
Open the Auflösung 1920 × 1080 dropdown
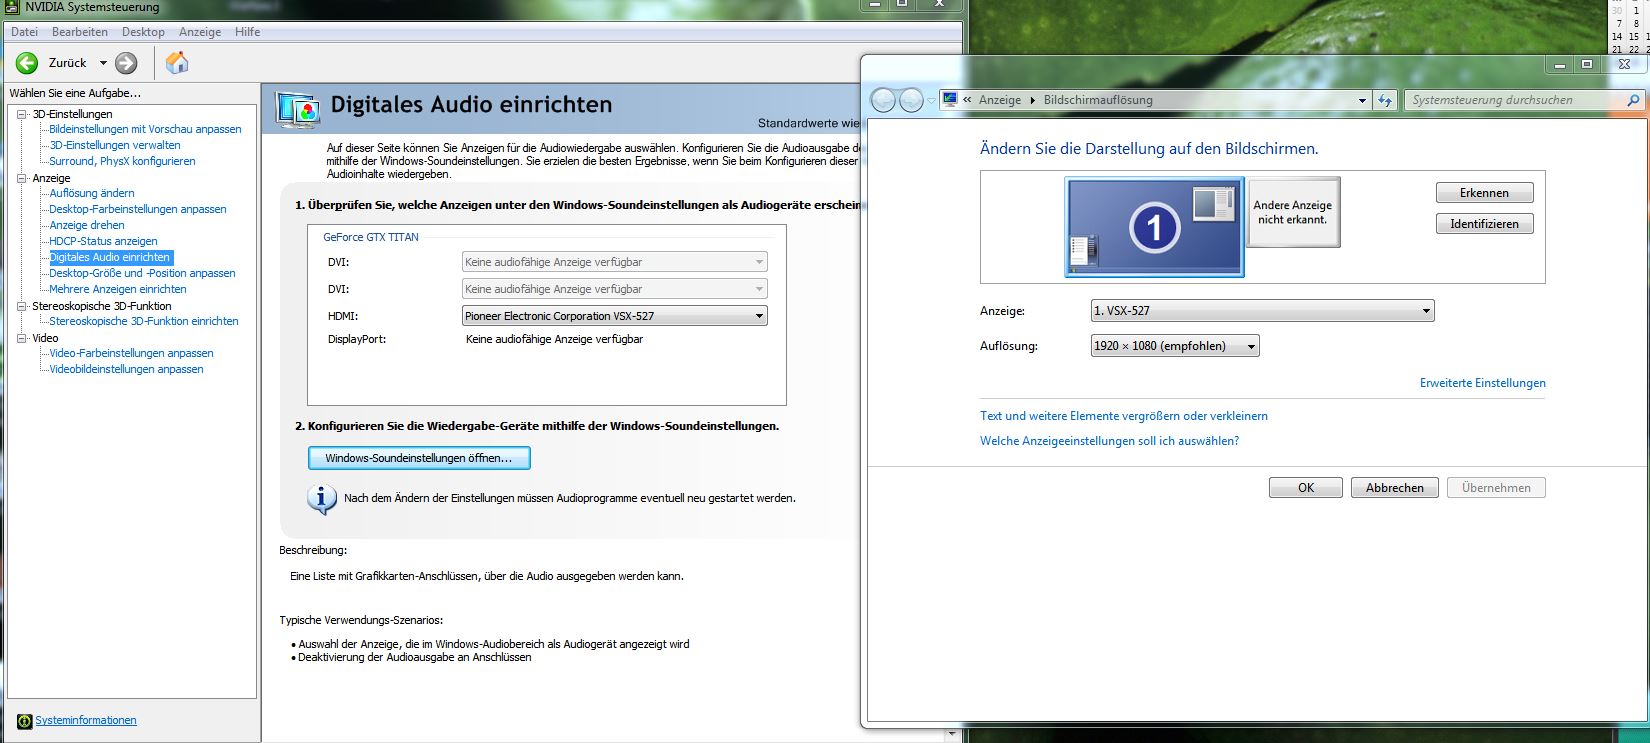click(x=1175, y=346)
